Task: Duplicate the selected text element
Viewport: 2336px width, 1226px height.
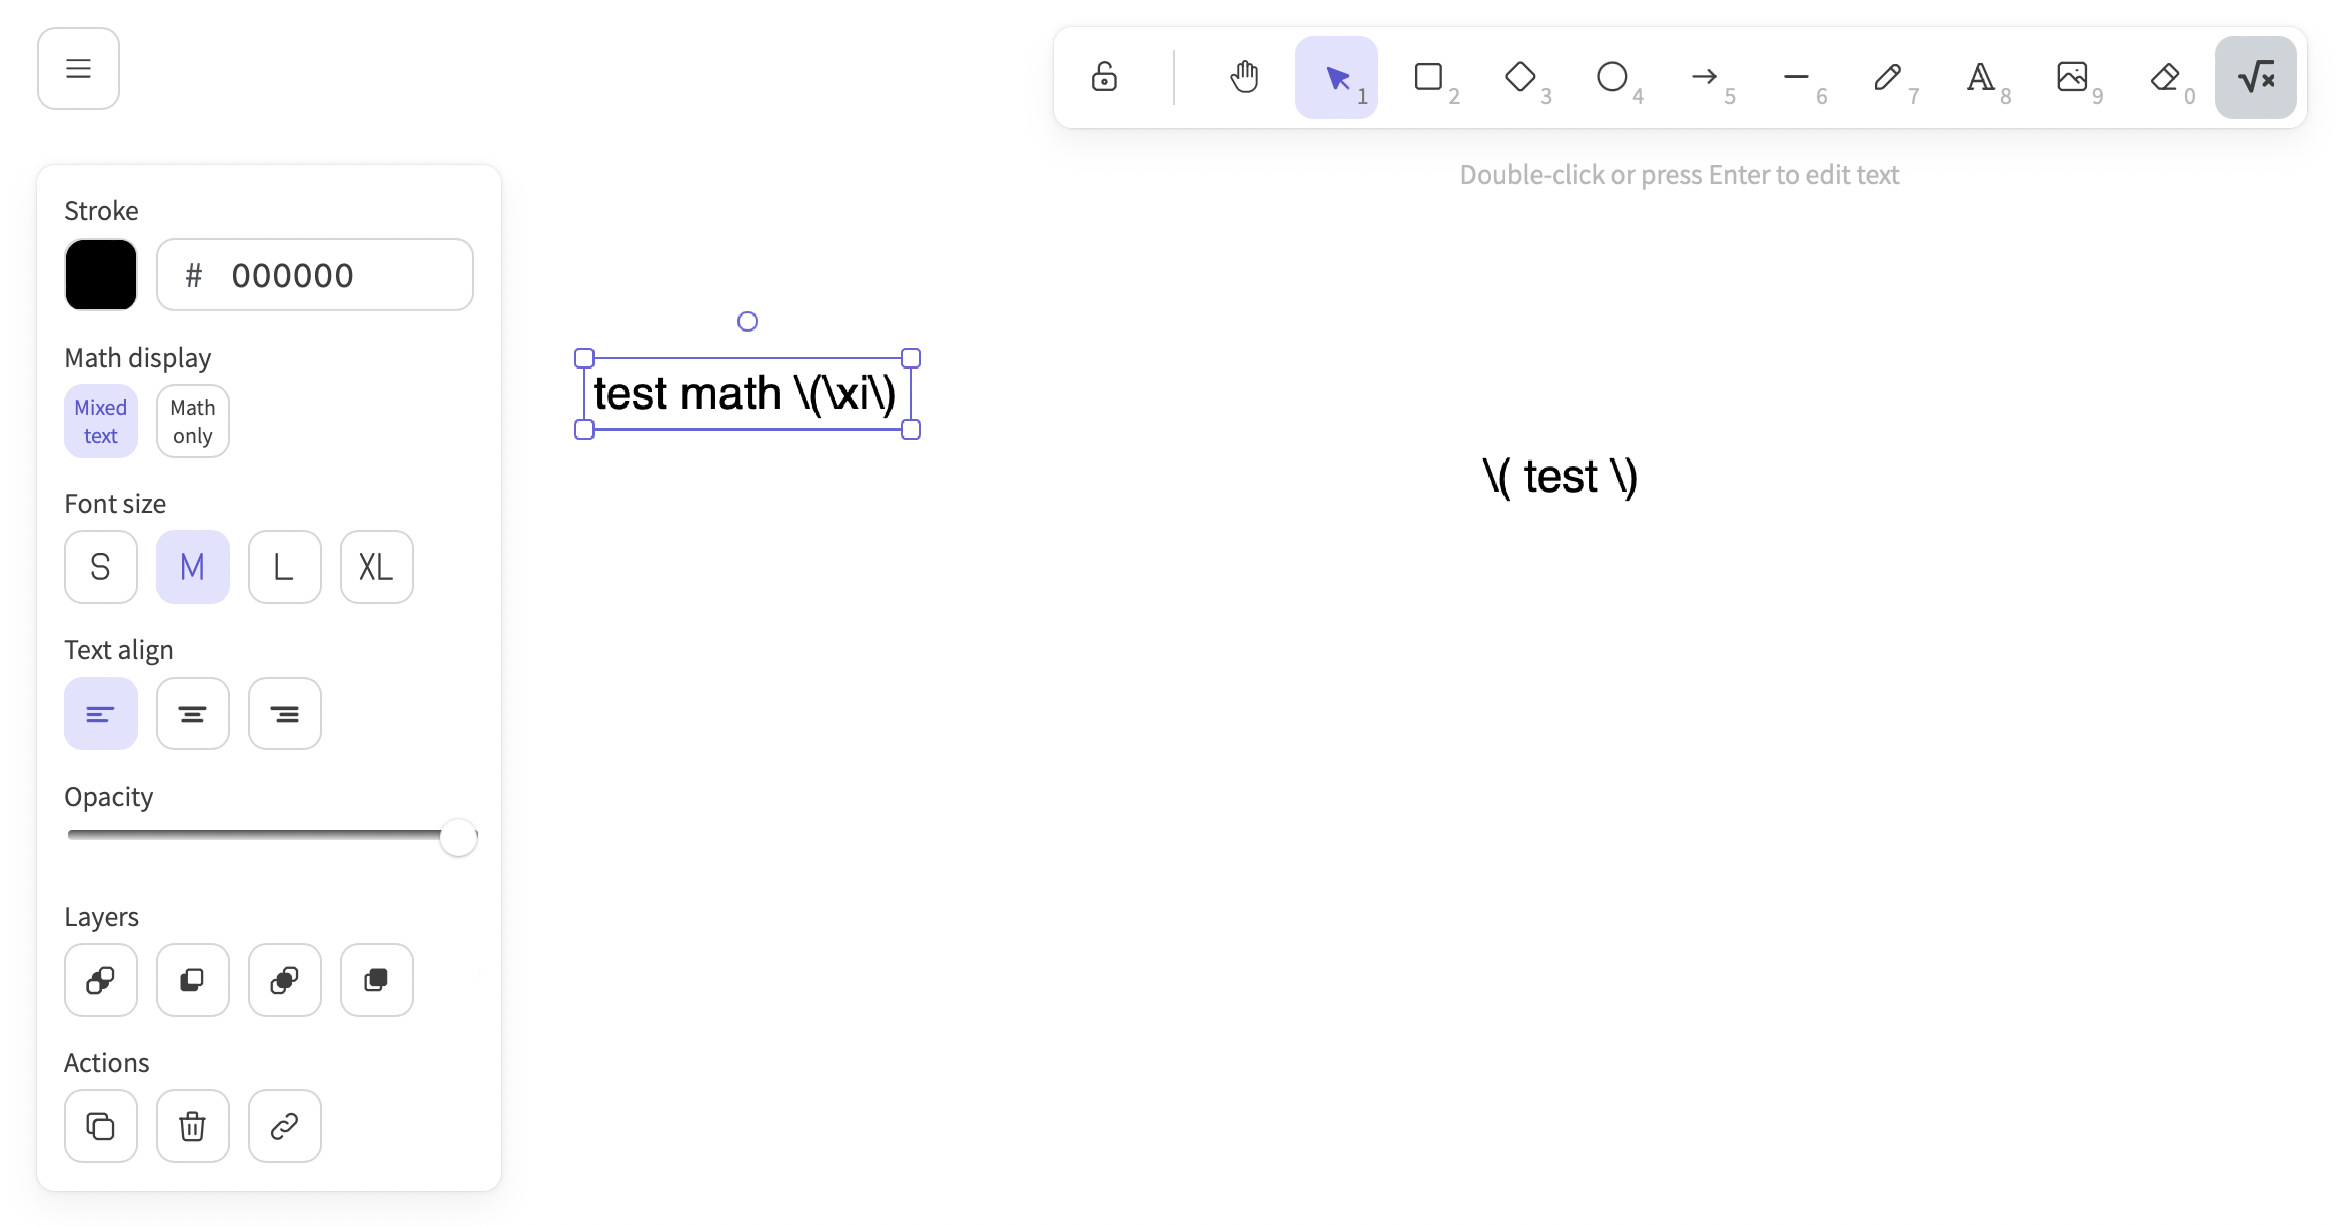Action: (x=100, y=1126)
